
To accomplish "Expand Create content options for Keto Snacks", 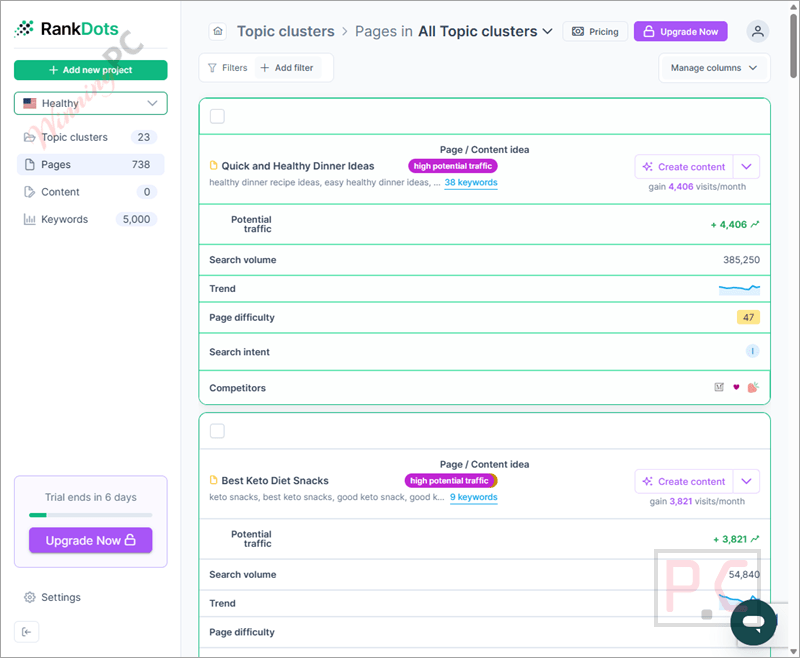I will coord(746,482).
